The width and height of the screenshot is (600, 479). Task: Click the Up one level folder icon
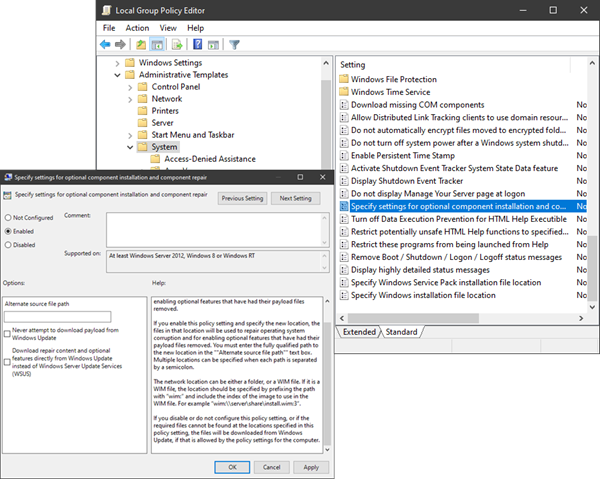coord(142,44)
